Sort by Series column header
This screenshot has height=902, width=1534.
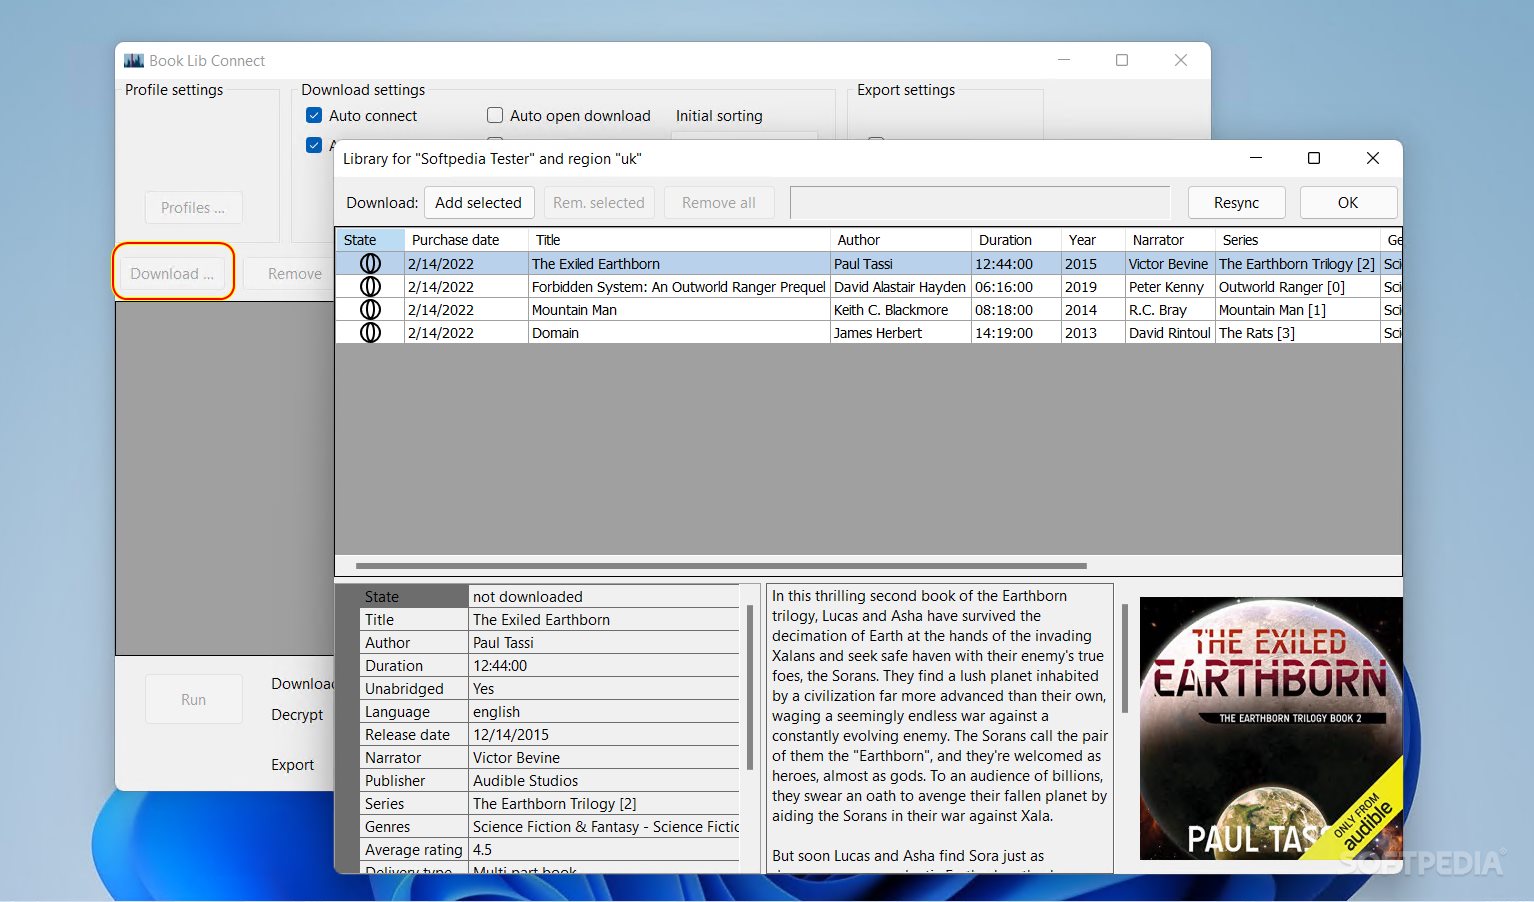coord(1297,240)
